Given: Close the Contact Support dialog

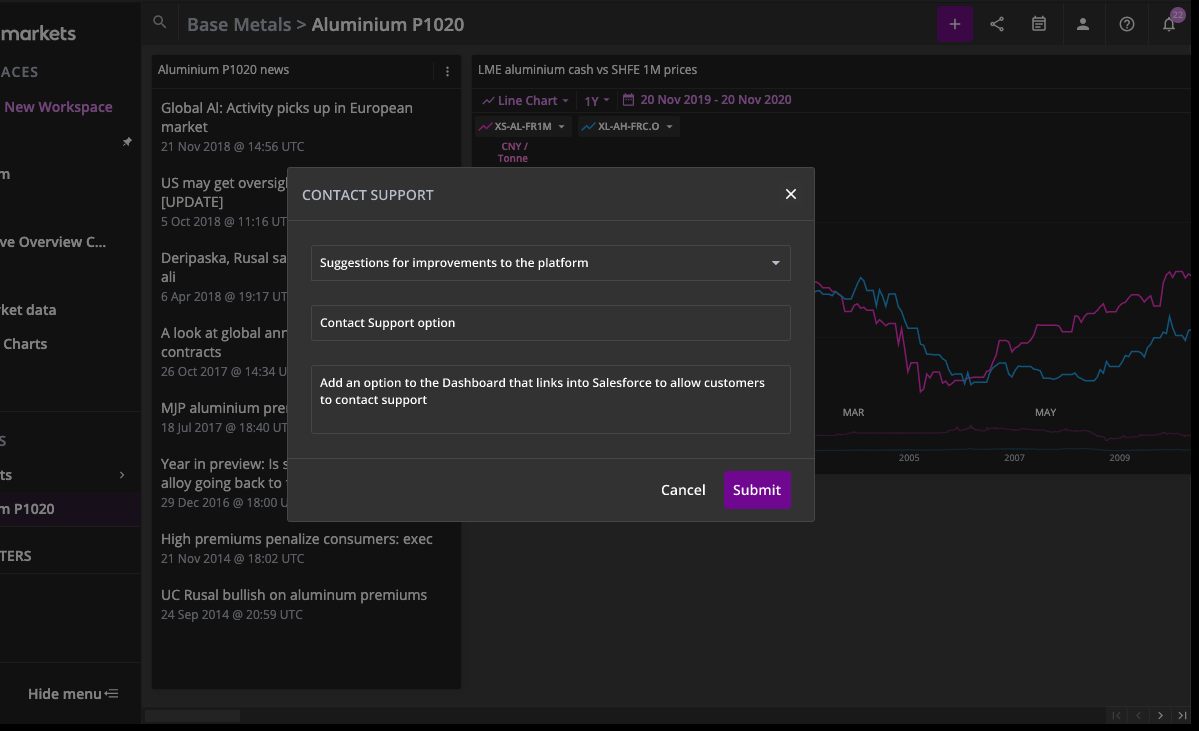Looking at the screenshot, I should [x=791, y=194].
